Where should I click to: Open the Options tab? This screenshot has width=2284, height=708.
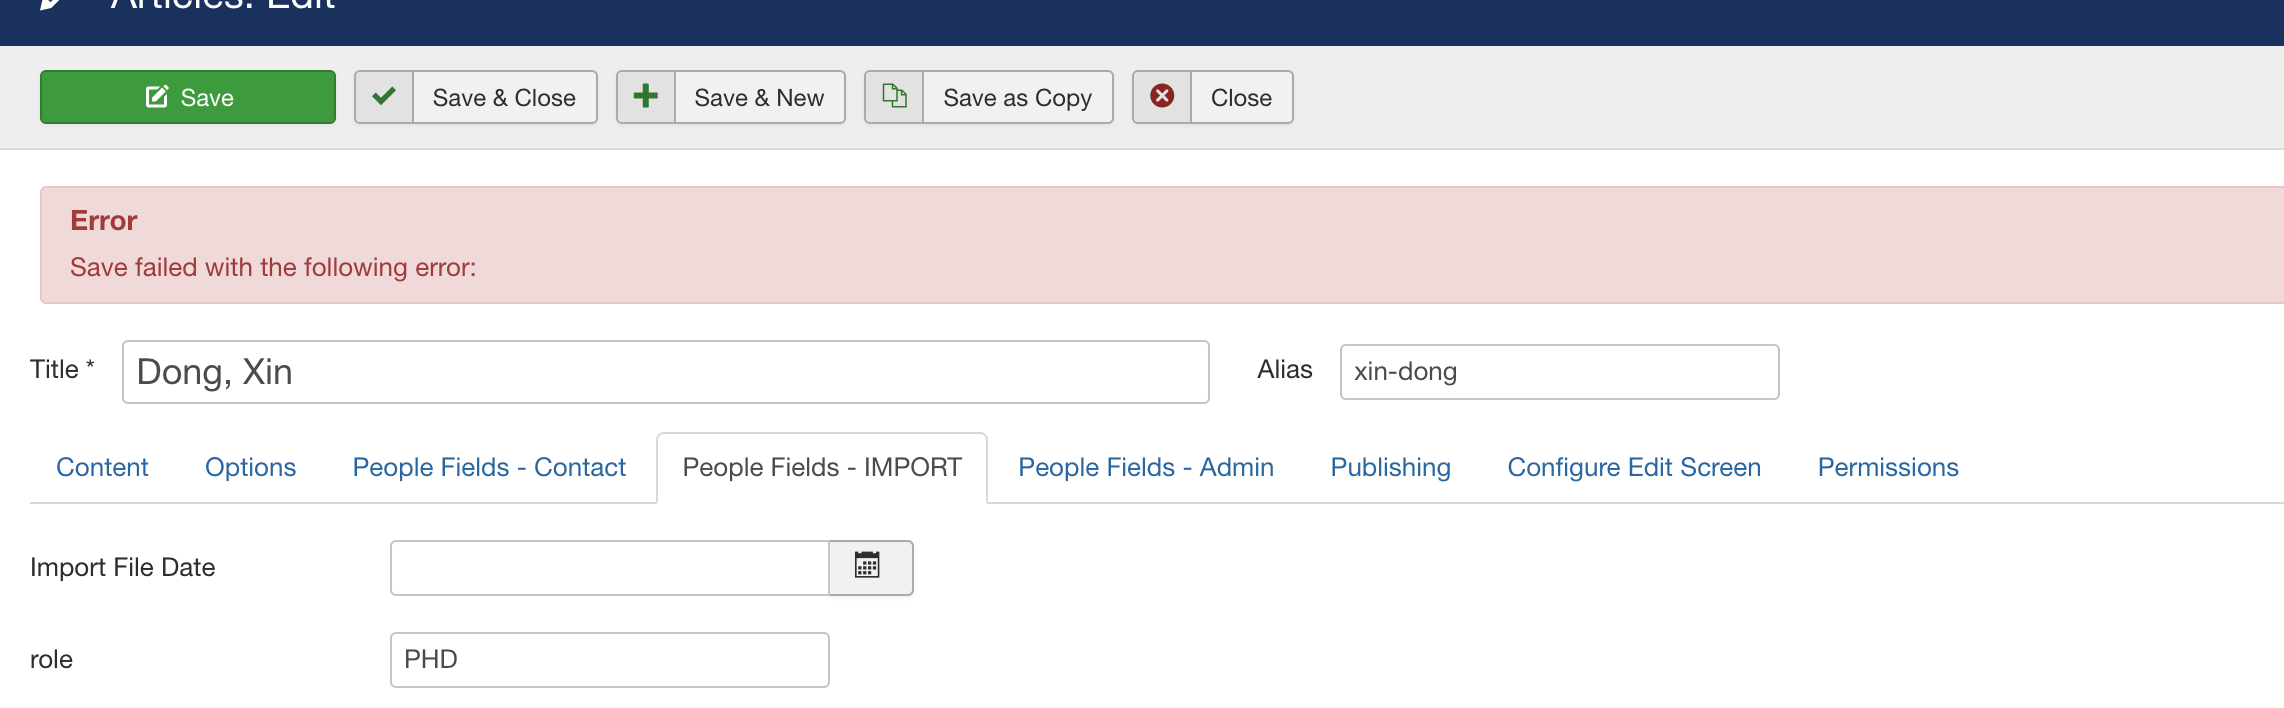click(250, 467)
